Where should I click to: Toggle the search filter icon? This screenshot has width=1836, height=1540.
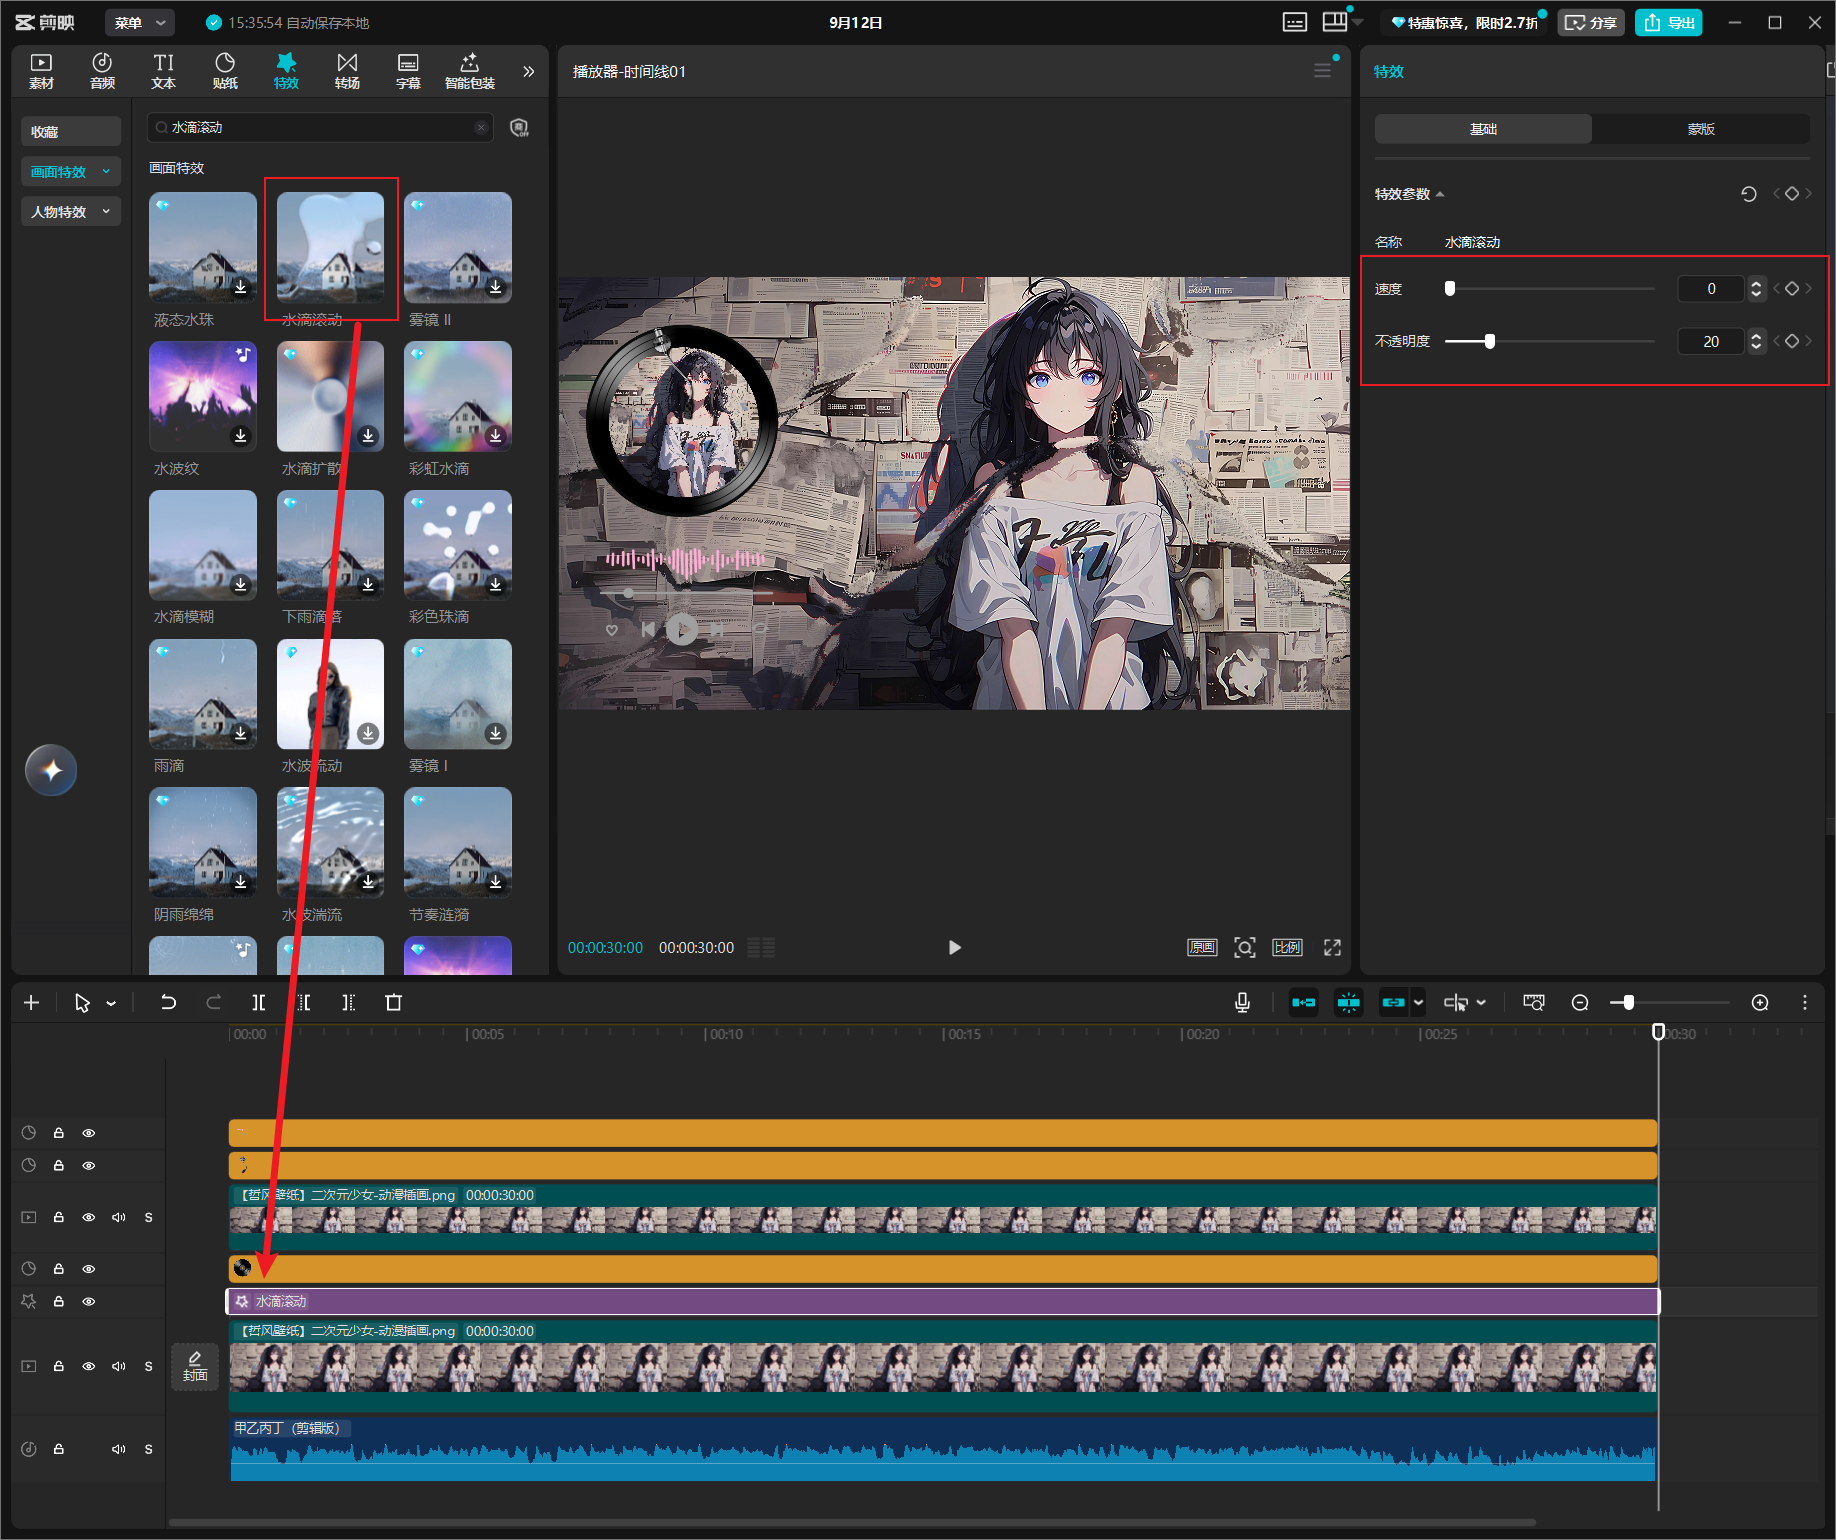click(x=519, y=127)
